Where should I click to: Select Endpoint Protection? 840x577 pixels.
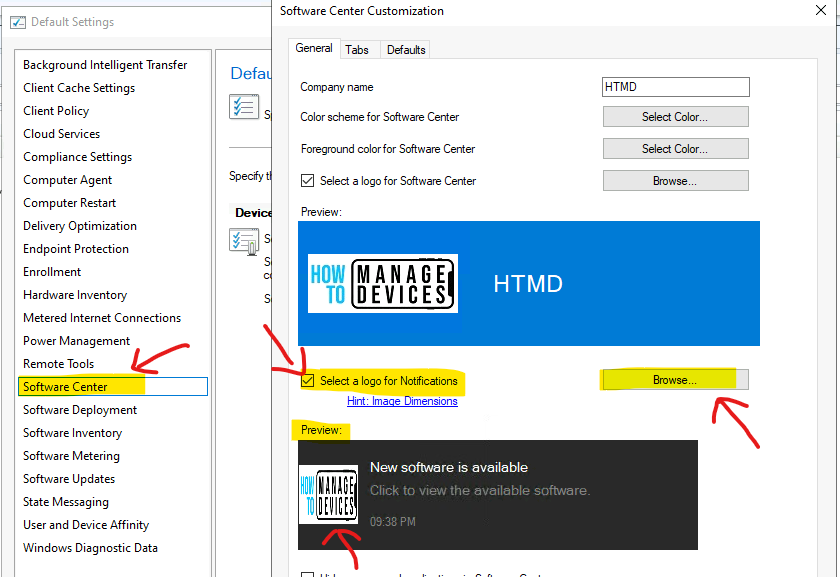[x=76, y=249]
